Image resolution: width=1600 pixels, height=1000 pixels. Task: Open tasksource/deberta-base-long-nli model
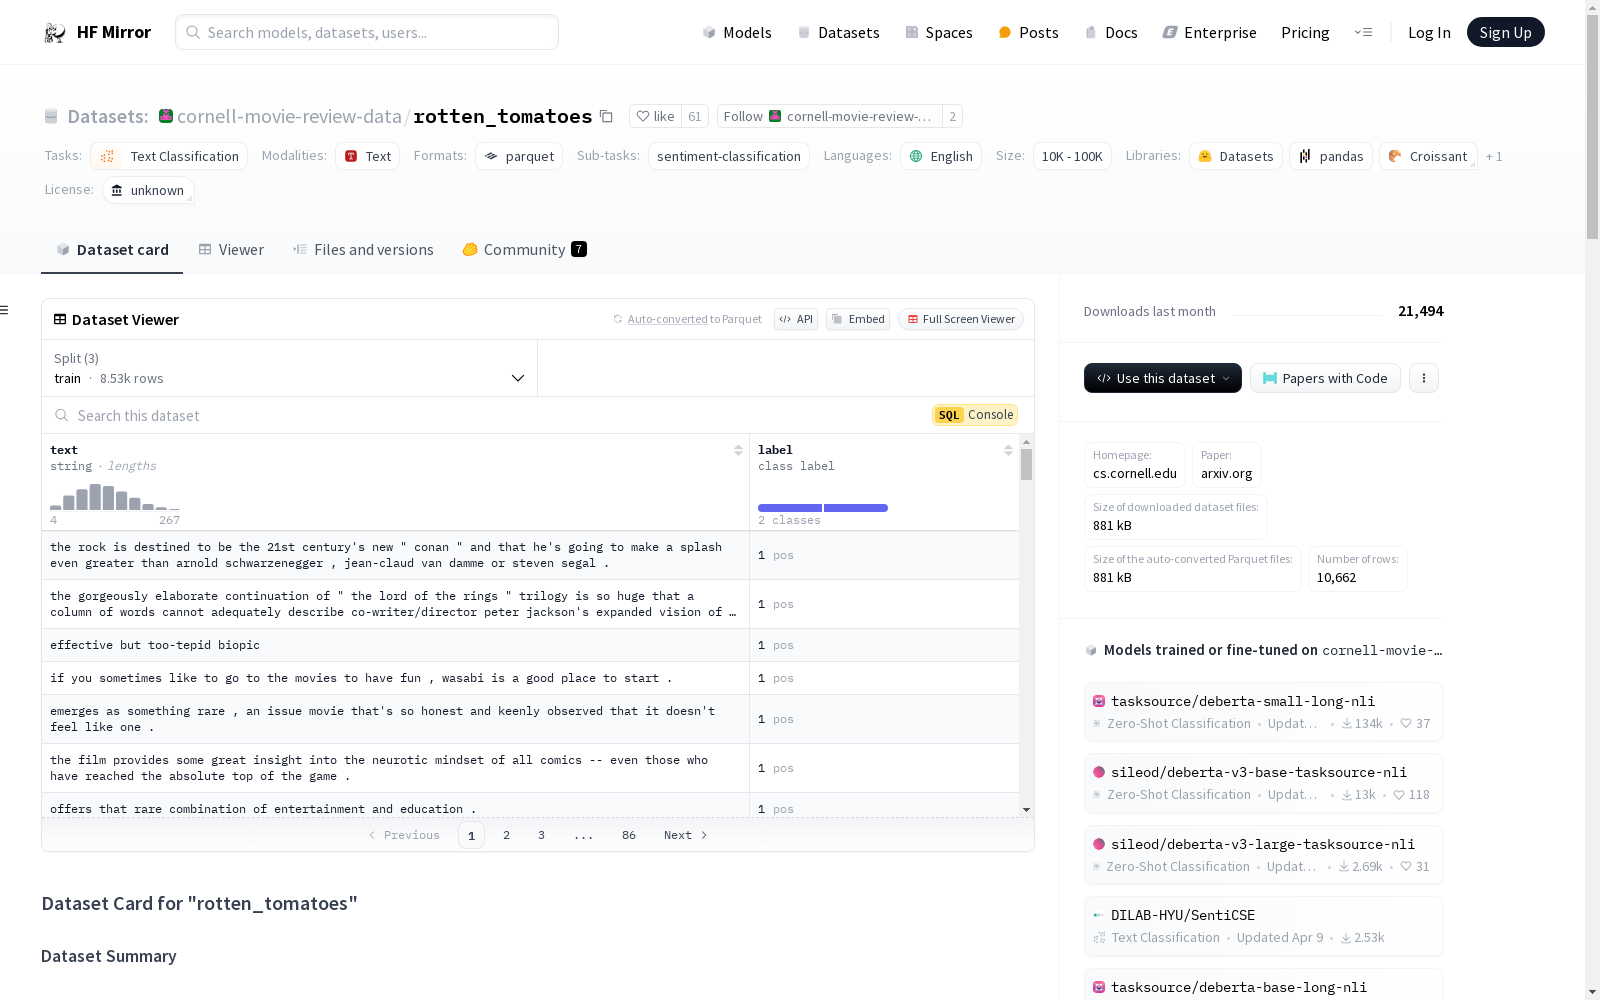pyautogui.click(x=1263, y=985)
